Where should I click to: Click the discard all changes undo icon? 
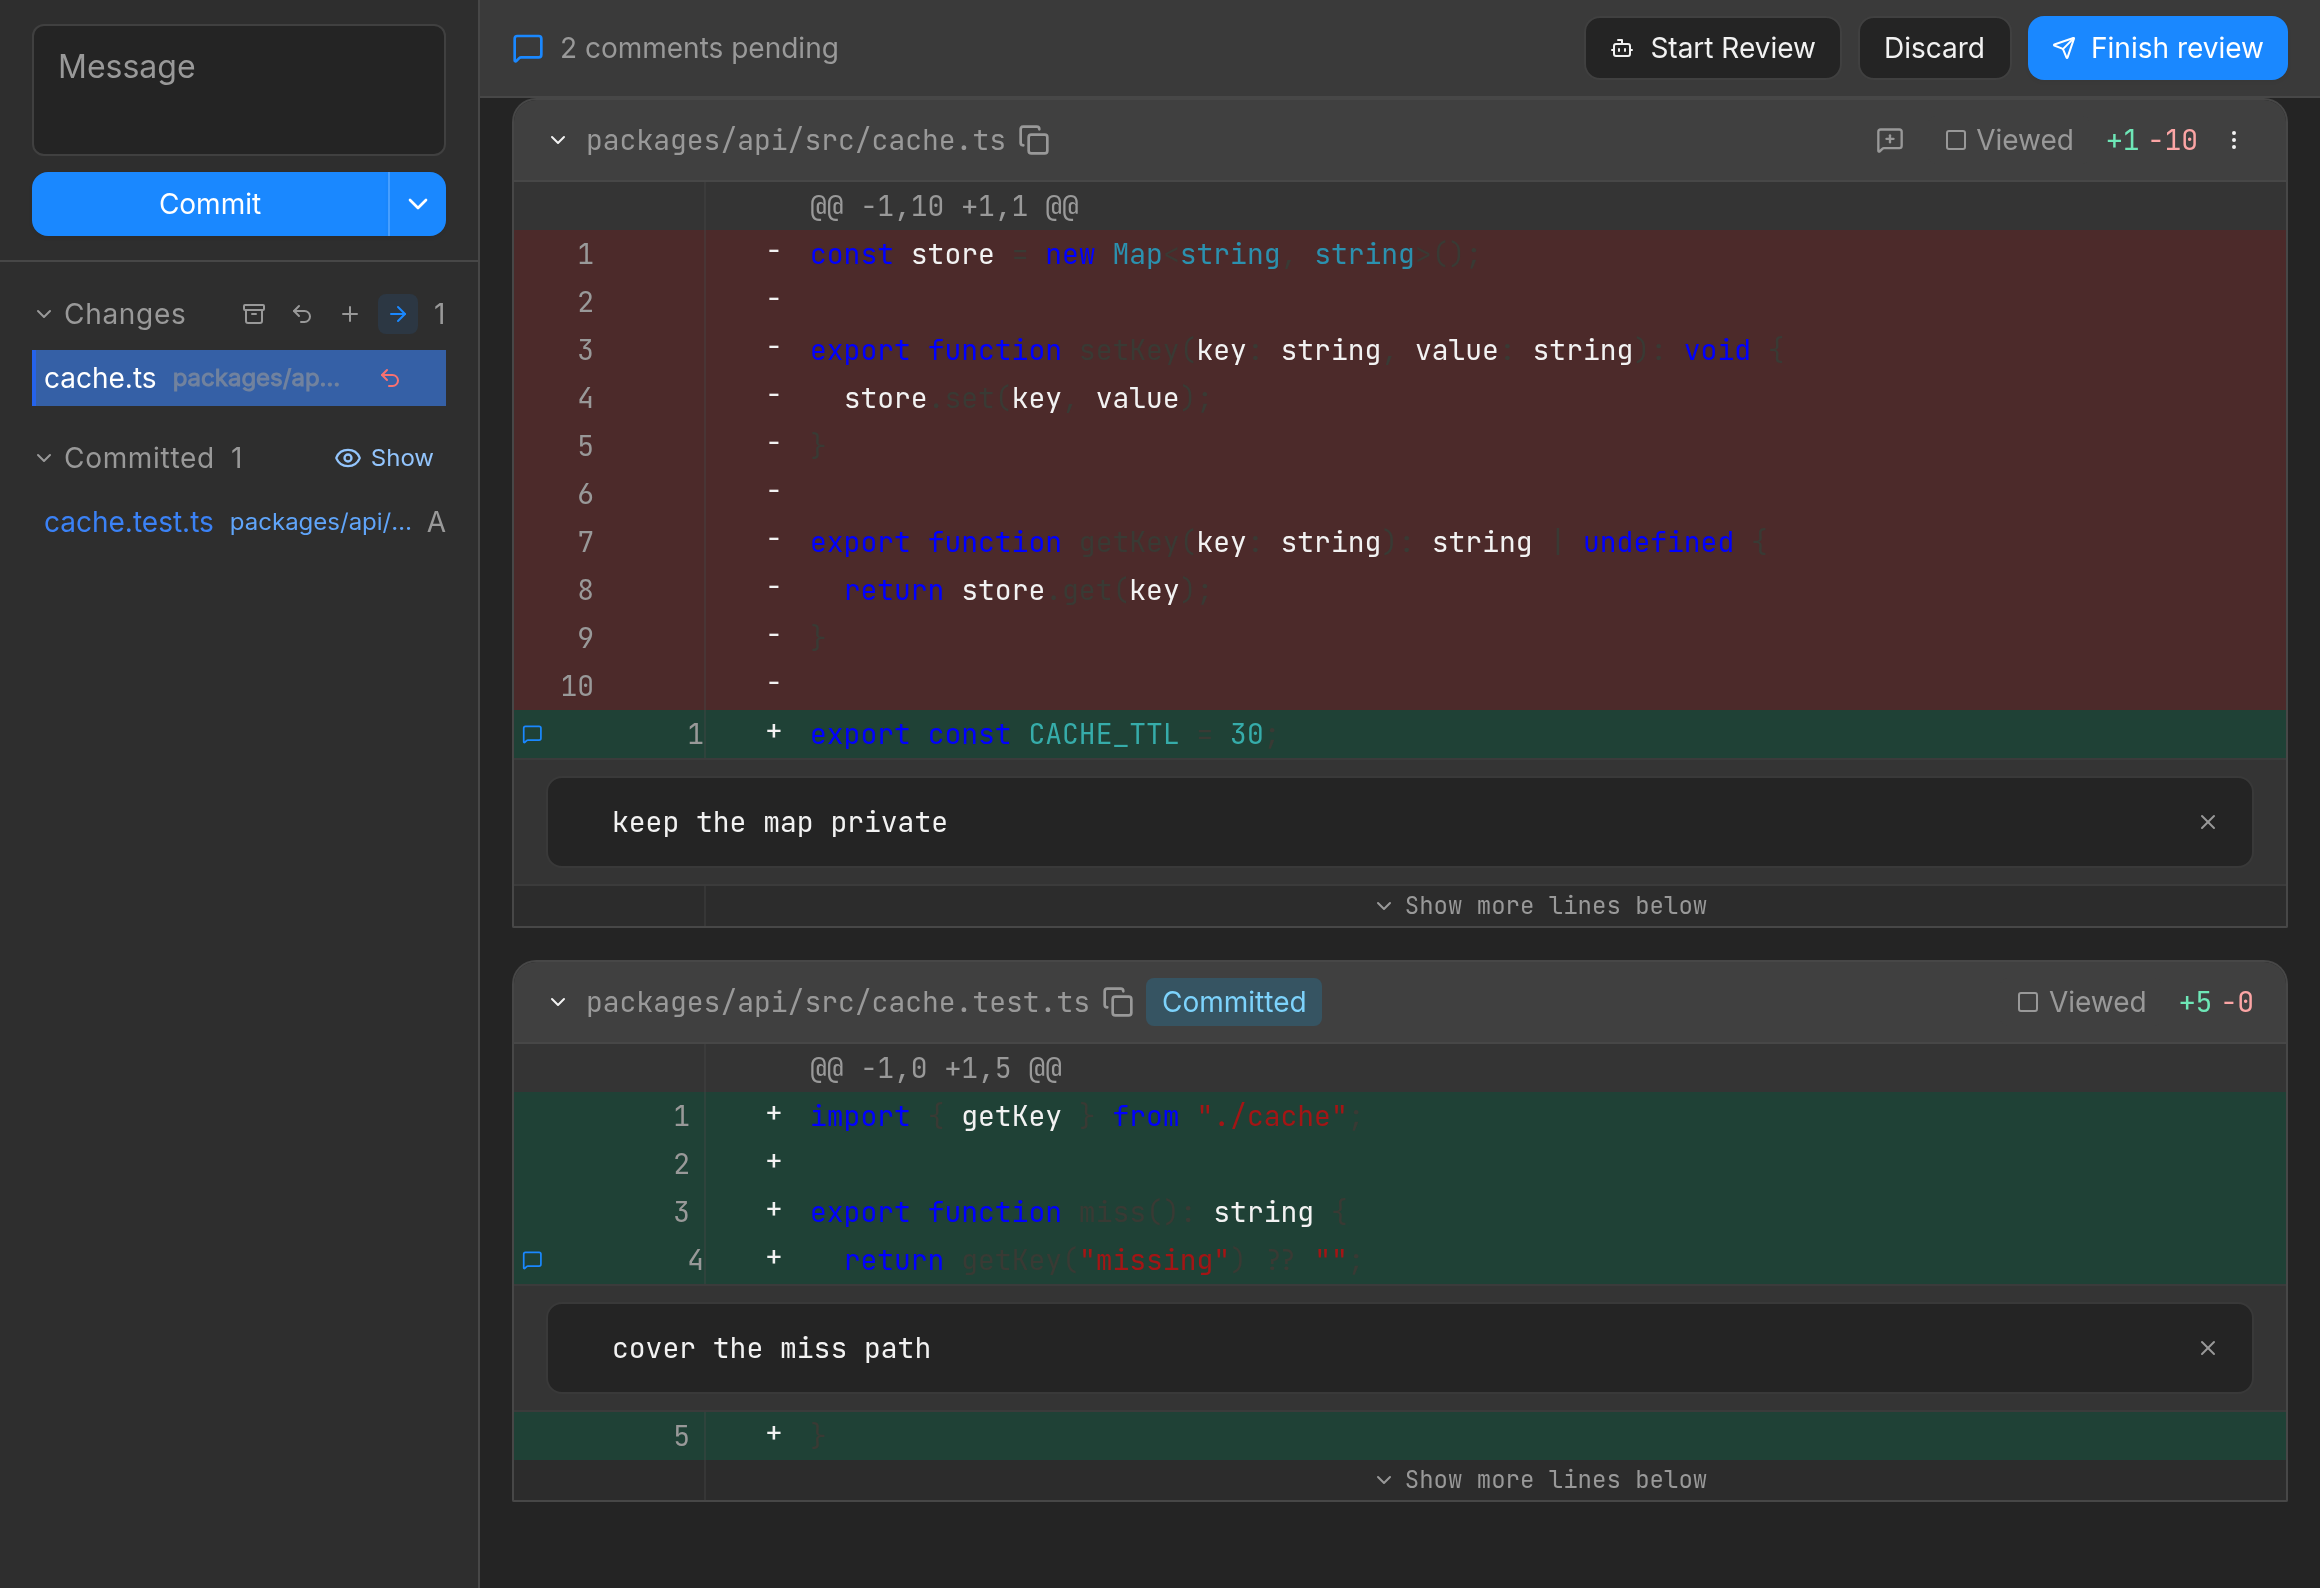(302, 314)
